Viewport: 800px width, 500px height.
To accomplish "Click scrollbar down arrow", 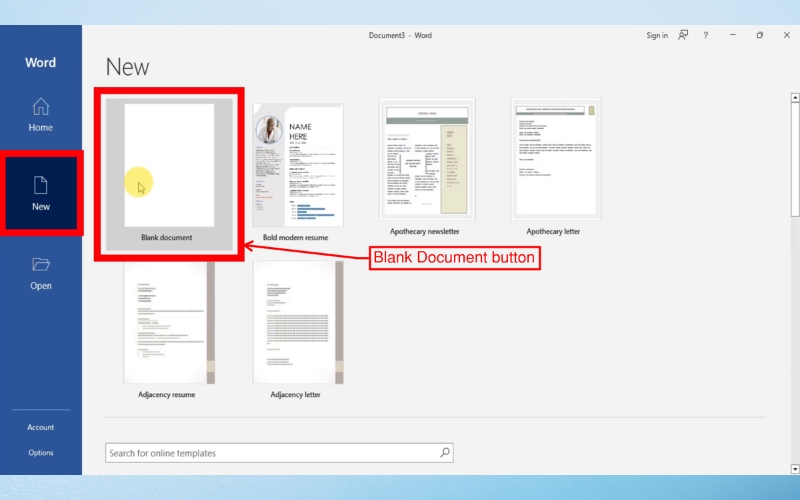I will (x=795, y=468).
